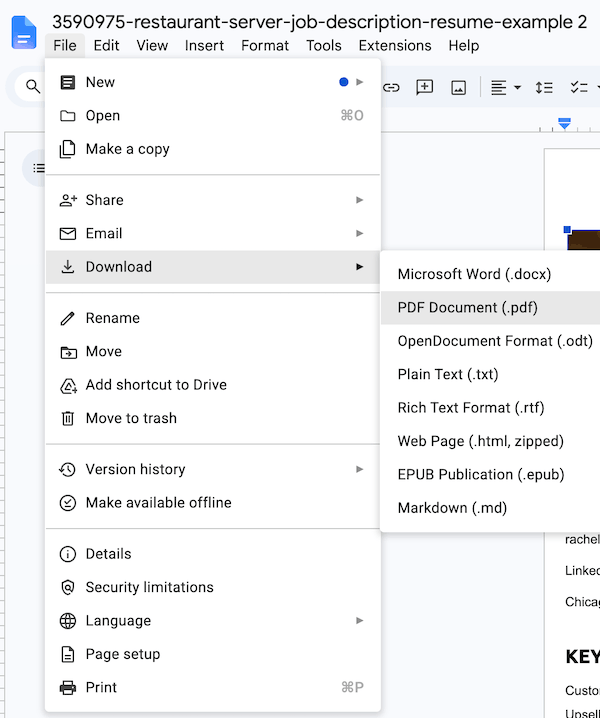600x718 pixels.
Task: Open the View menu
Action: pyautogui.click(x=152, y=45)
